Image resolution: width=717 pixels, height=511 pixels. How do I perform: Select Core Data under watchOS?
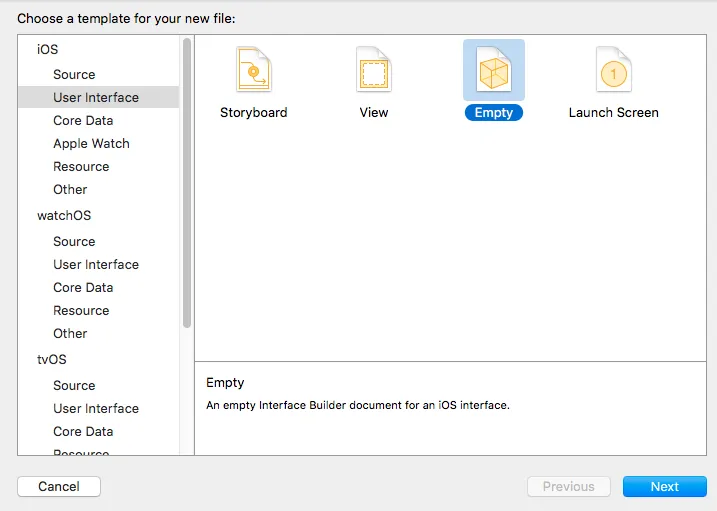tap(83, 287)
